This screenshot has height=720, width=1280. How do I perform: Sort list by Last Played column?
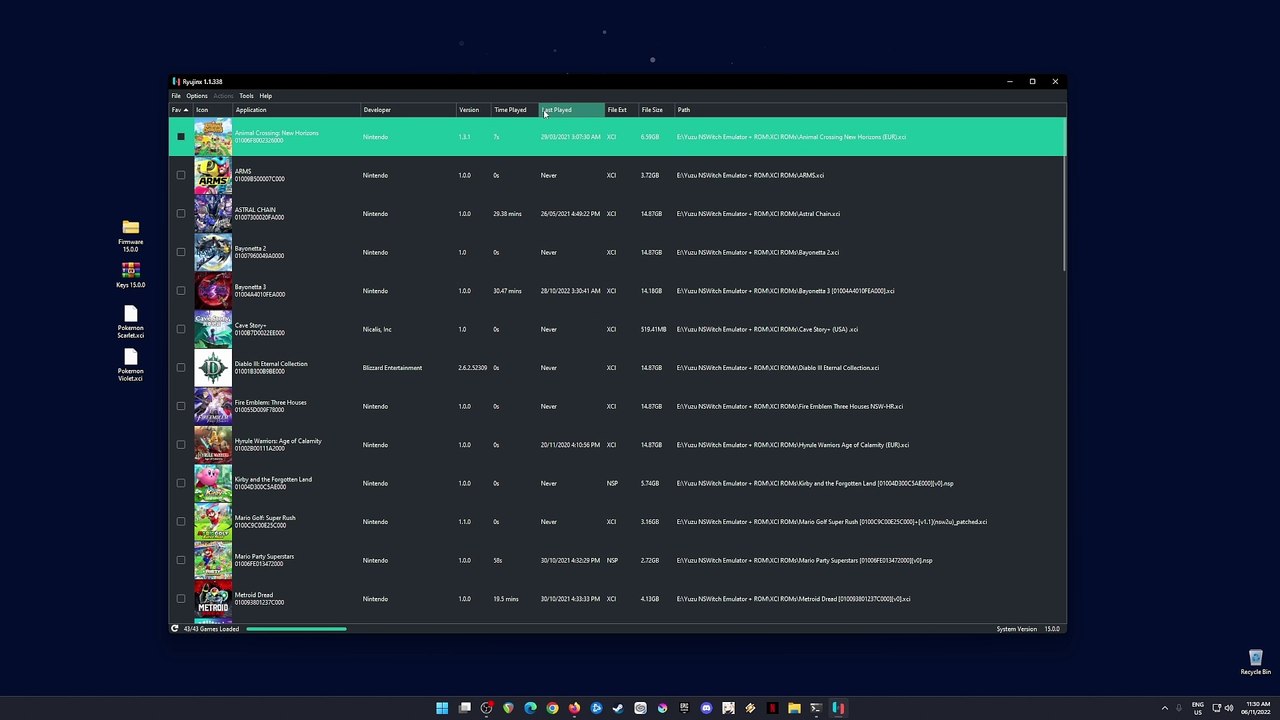click(x=572, y=110)
